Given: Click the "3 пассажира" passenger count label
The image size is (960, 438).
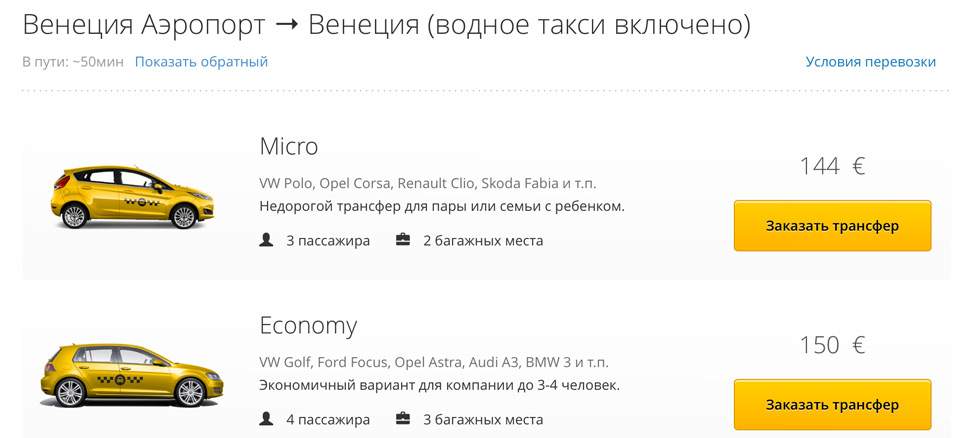Looking at the screenshot, I should [x=328, y=240].
